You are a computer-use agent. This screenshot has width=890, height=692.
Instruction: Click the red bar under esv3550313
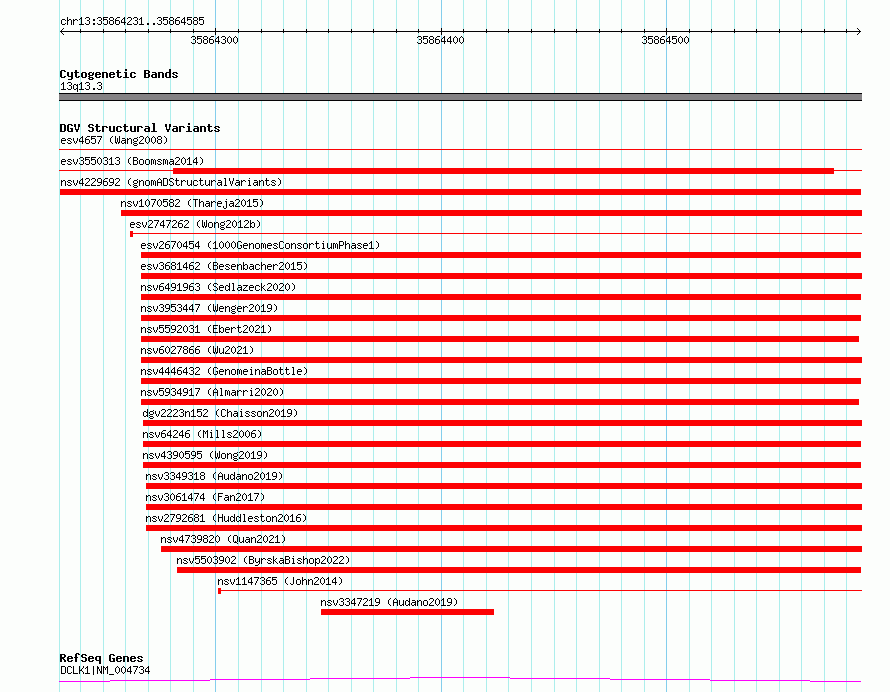pos(503,170)
